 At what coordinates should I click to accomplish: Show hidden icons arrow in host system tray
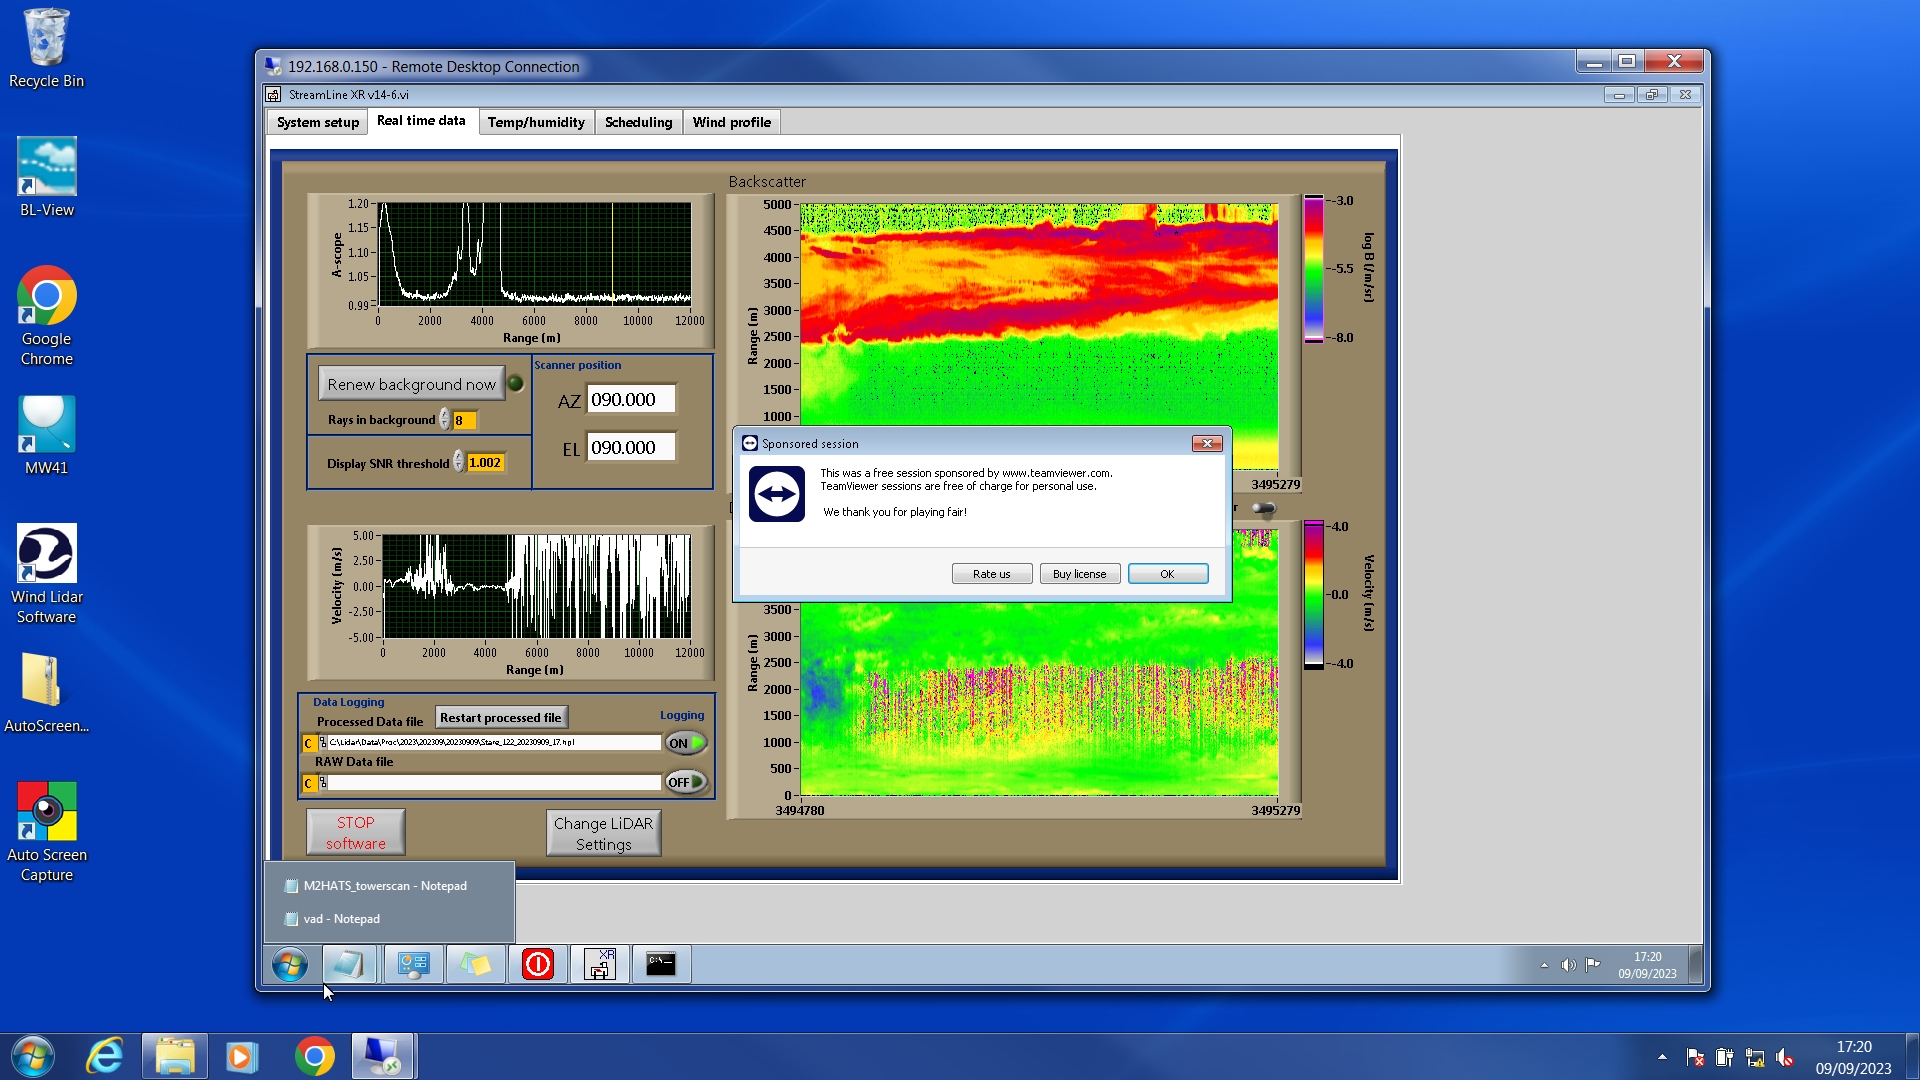[1662, 1057]
